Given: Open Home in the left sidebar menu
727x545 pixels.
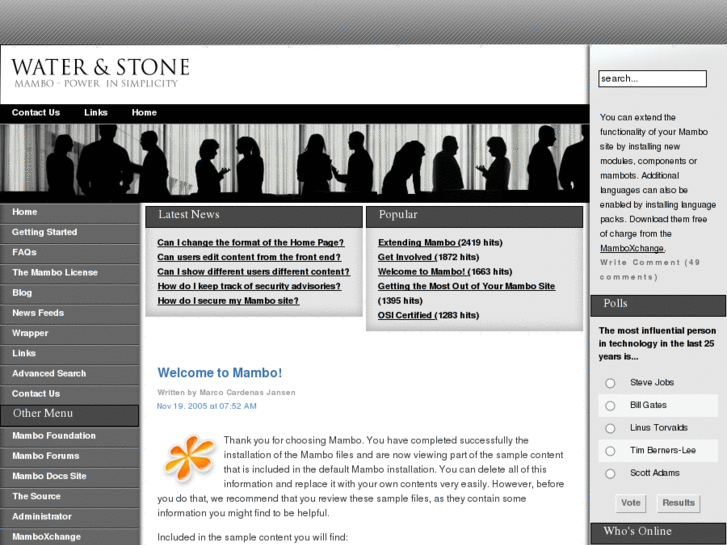Looking at the screenshot, I should [x=70, y=212].
